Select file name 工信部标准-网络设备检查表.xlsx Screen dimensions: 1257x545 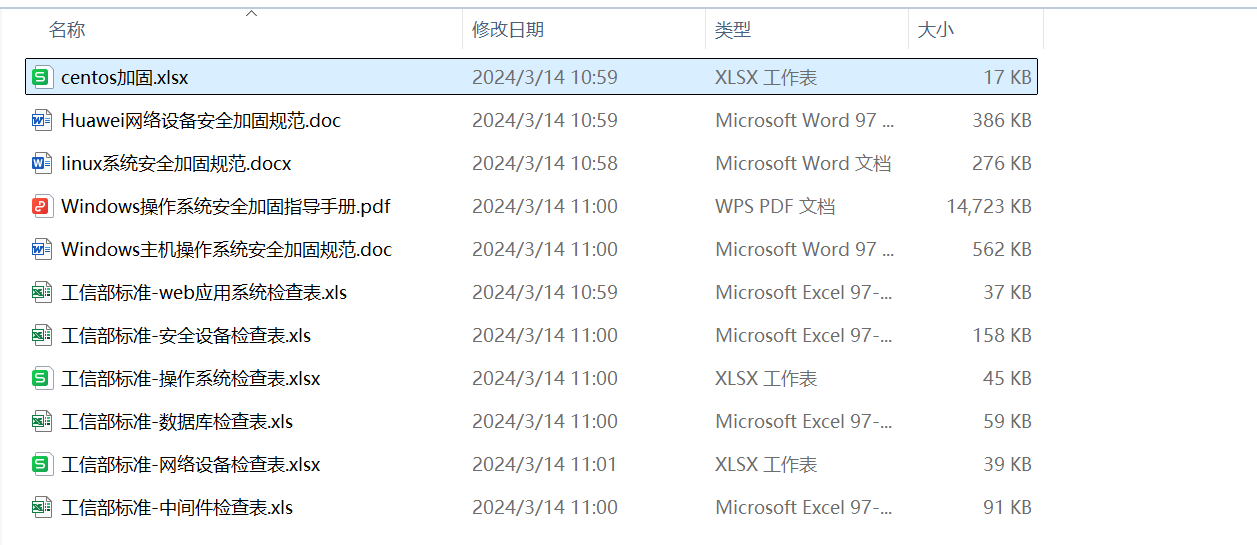[x=191, y=464]
